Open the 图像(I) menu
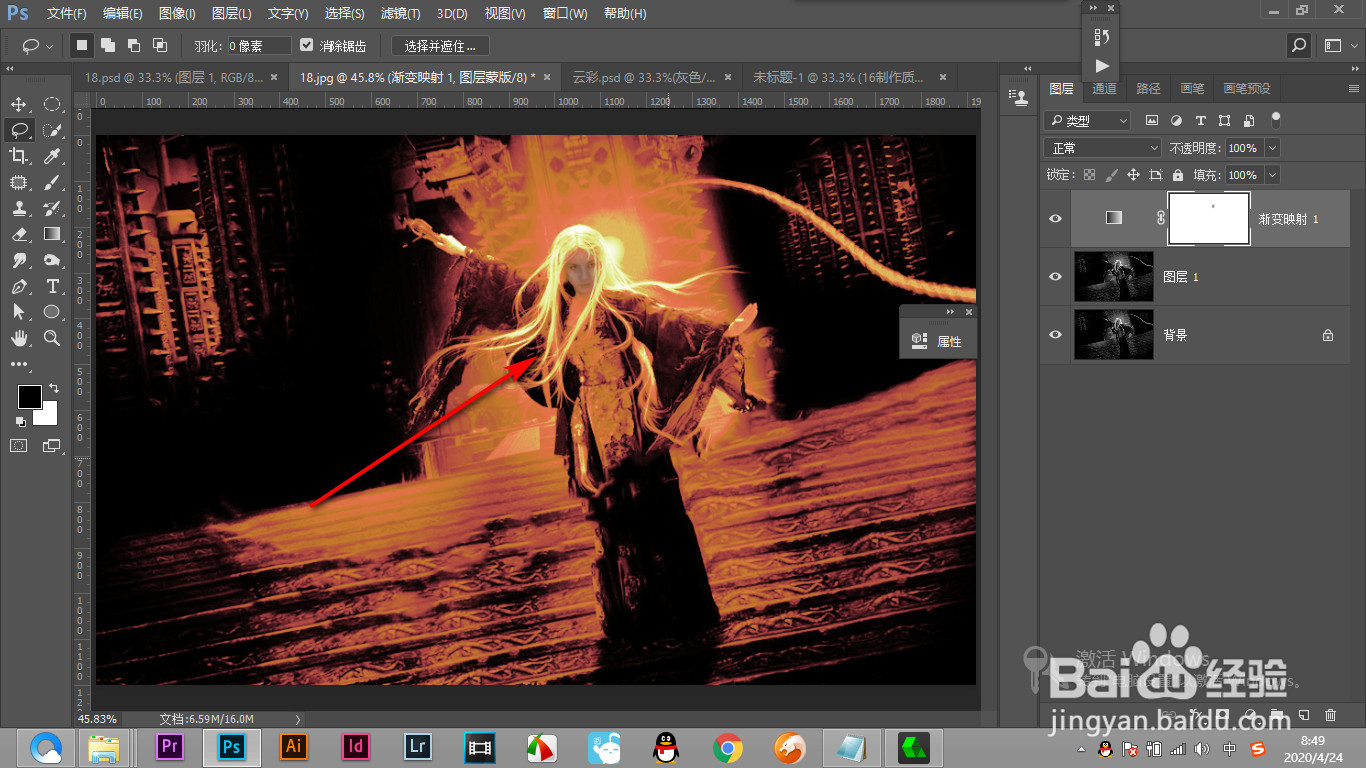 [x=177, y=14]
